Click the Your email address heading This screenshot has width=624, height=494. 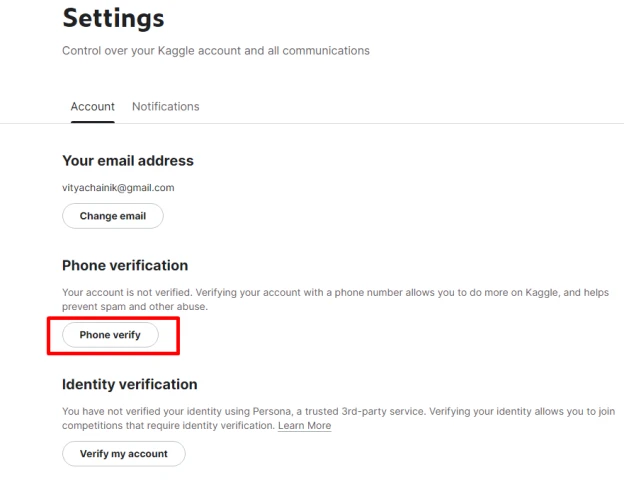tap(128, 161)
